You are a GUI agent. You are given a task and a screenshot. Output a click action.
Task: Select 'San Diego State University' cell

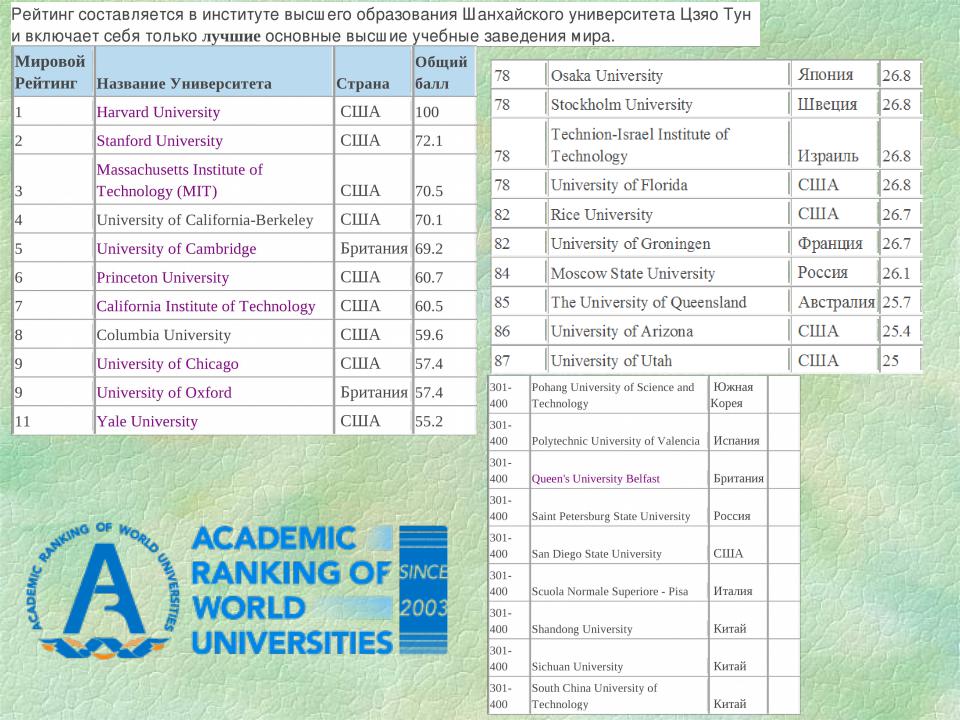618,545
